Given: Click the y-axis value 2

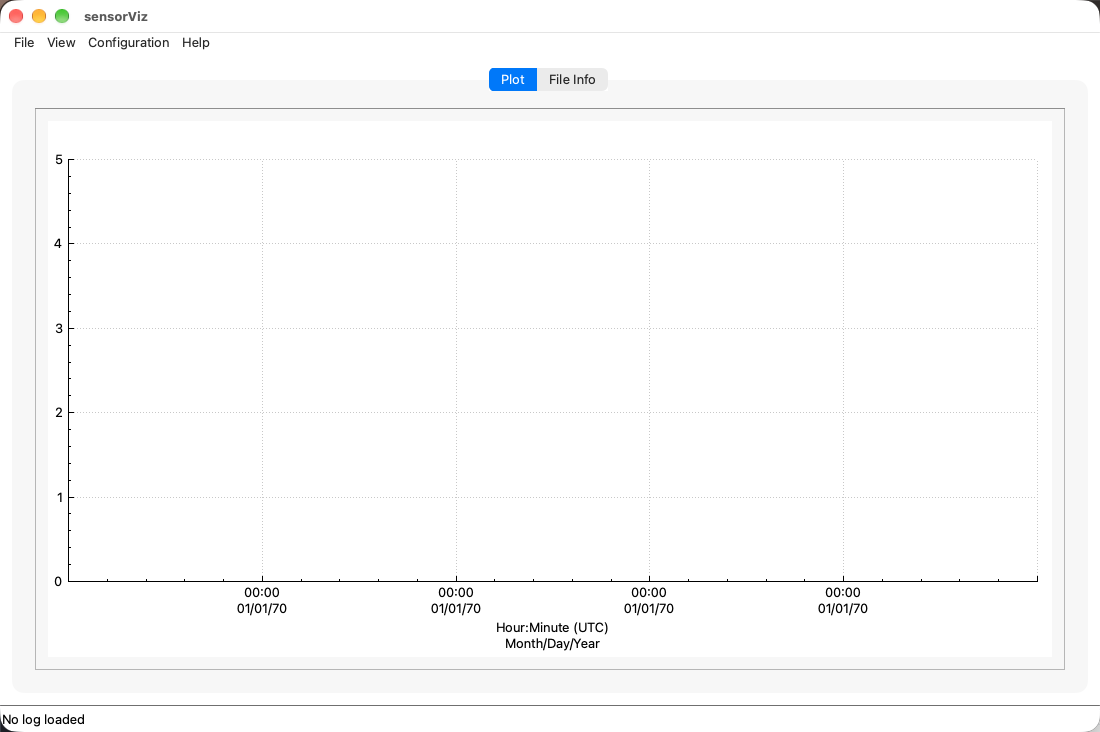Looking at the screenshot, I should pos(59,413).
